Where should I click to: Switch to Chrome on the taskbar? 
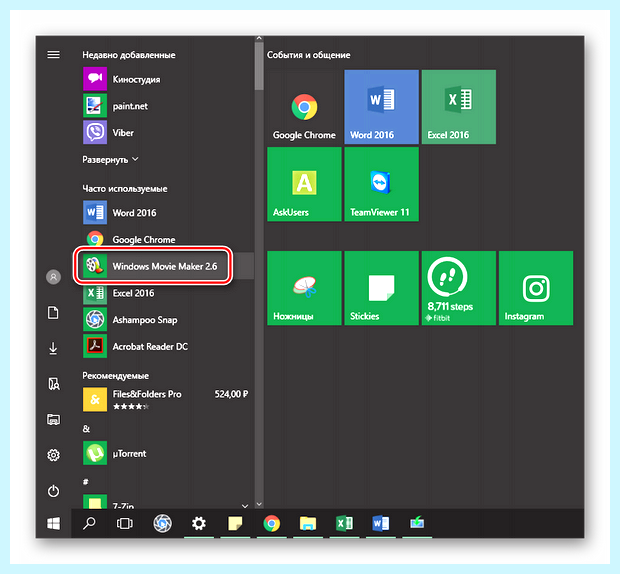click(x=272, y=523)
